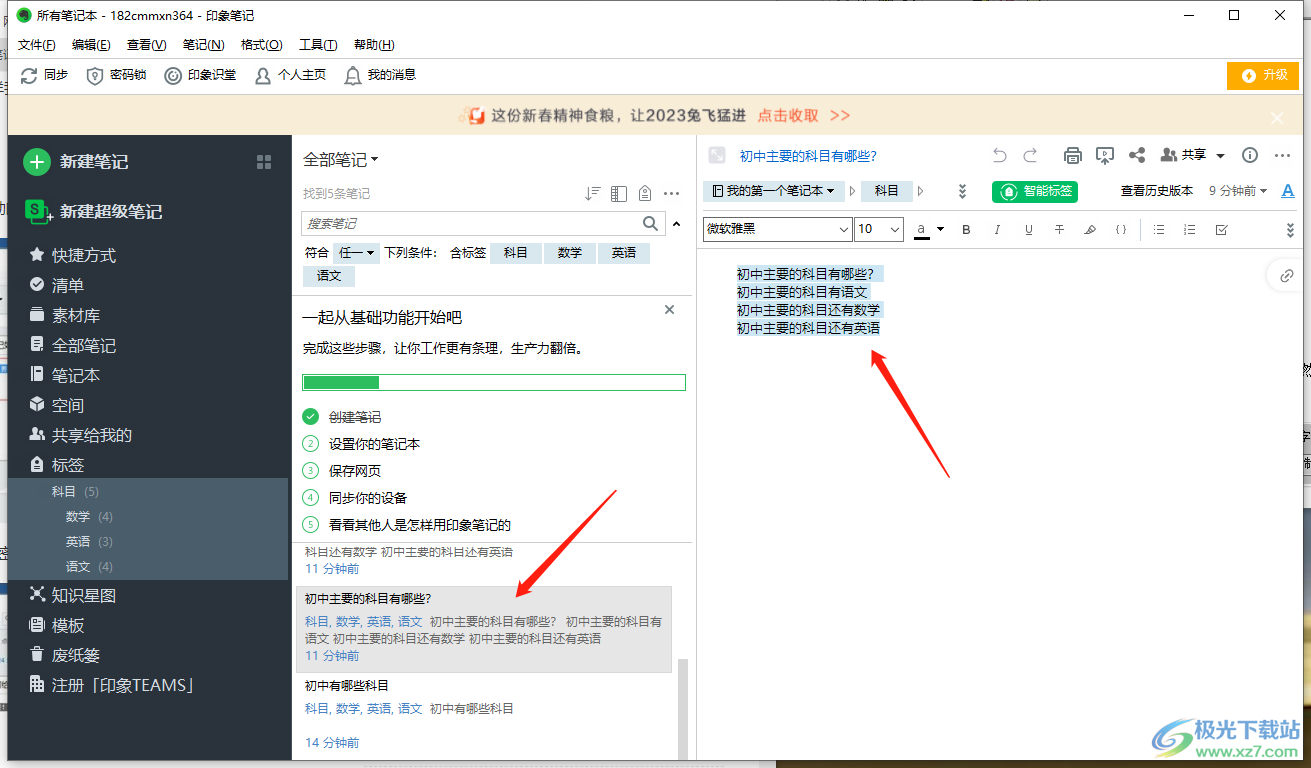Go to 个人主页 personal homepage

(x=291, y=75)
